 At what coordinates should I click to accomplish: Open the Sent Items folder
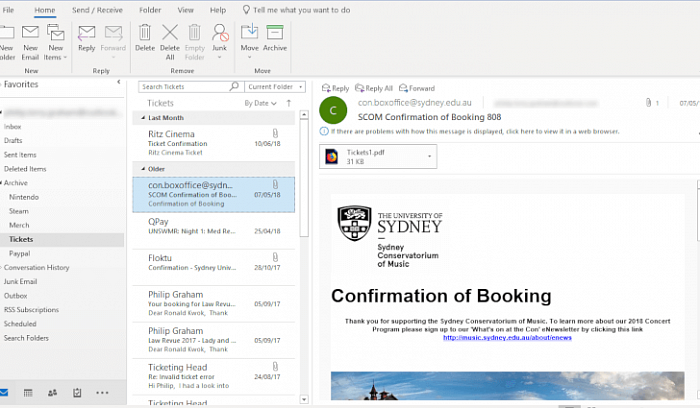point(20,155)
